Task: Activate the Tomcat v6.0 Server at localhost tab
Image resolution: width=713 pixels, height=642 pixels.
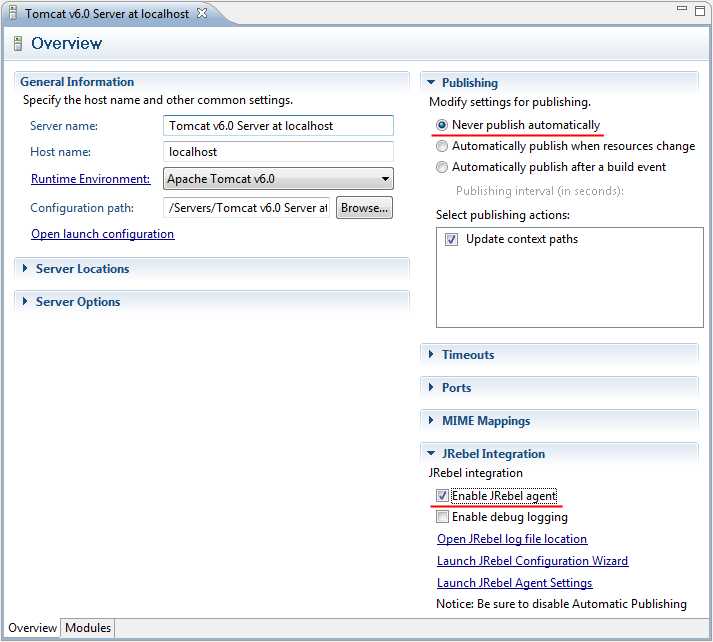Action: pos(107,14)
